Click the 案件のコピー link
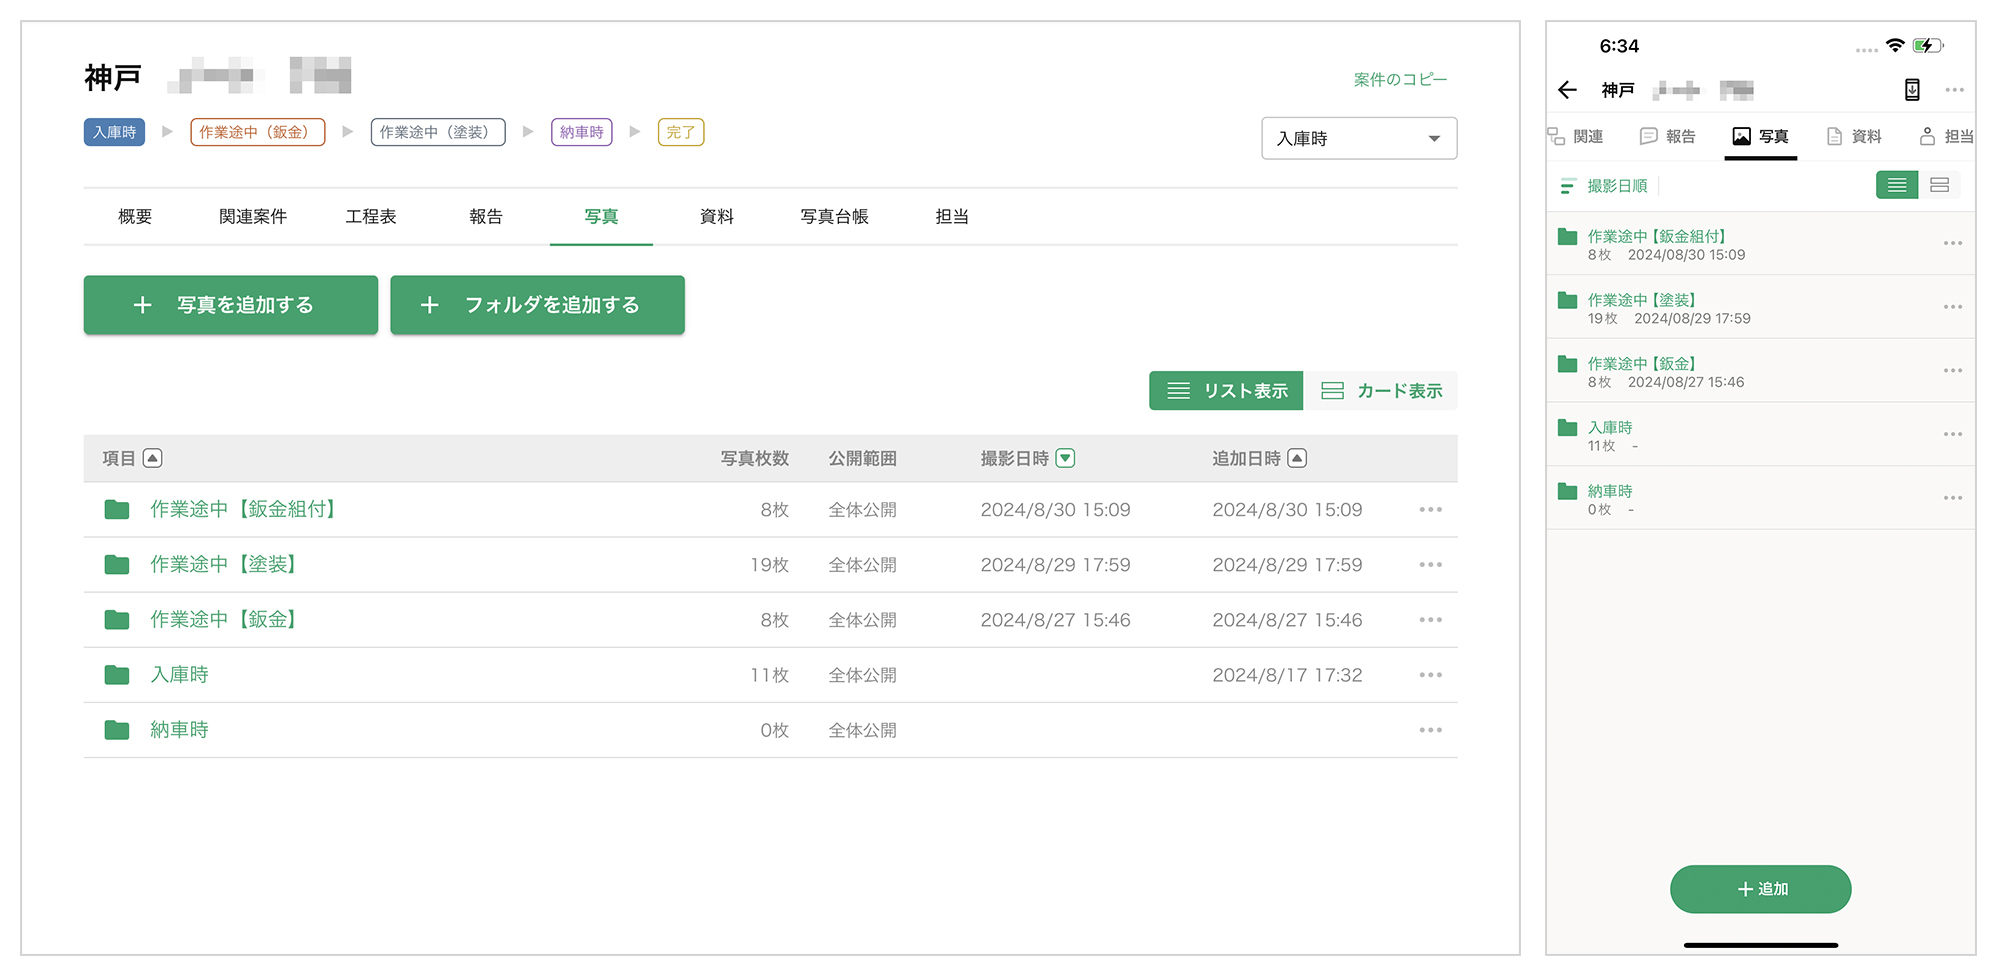The width and height of the screenshot is (1998, 976). tap(1400, 80)
